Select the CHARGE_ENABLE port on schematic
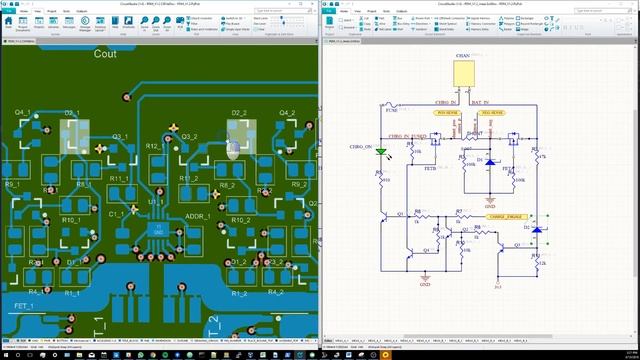 (507, 217)
